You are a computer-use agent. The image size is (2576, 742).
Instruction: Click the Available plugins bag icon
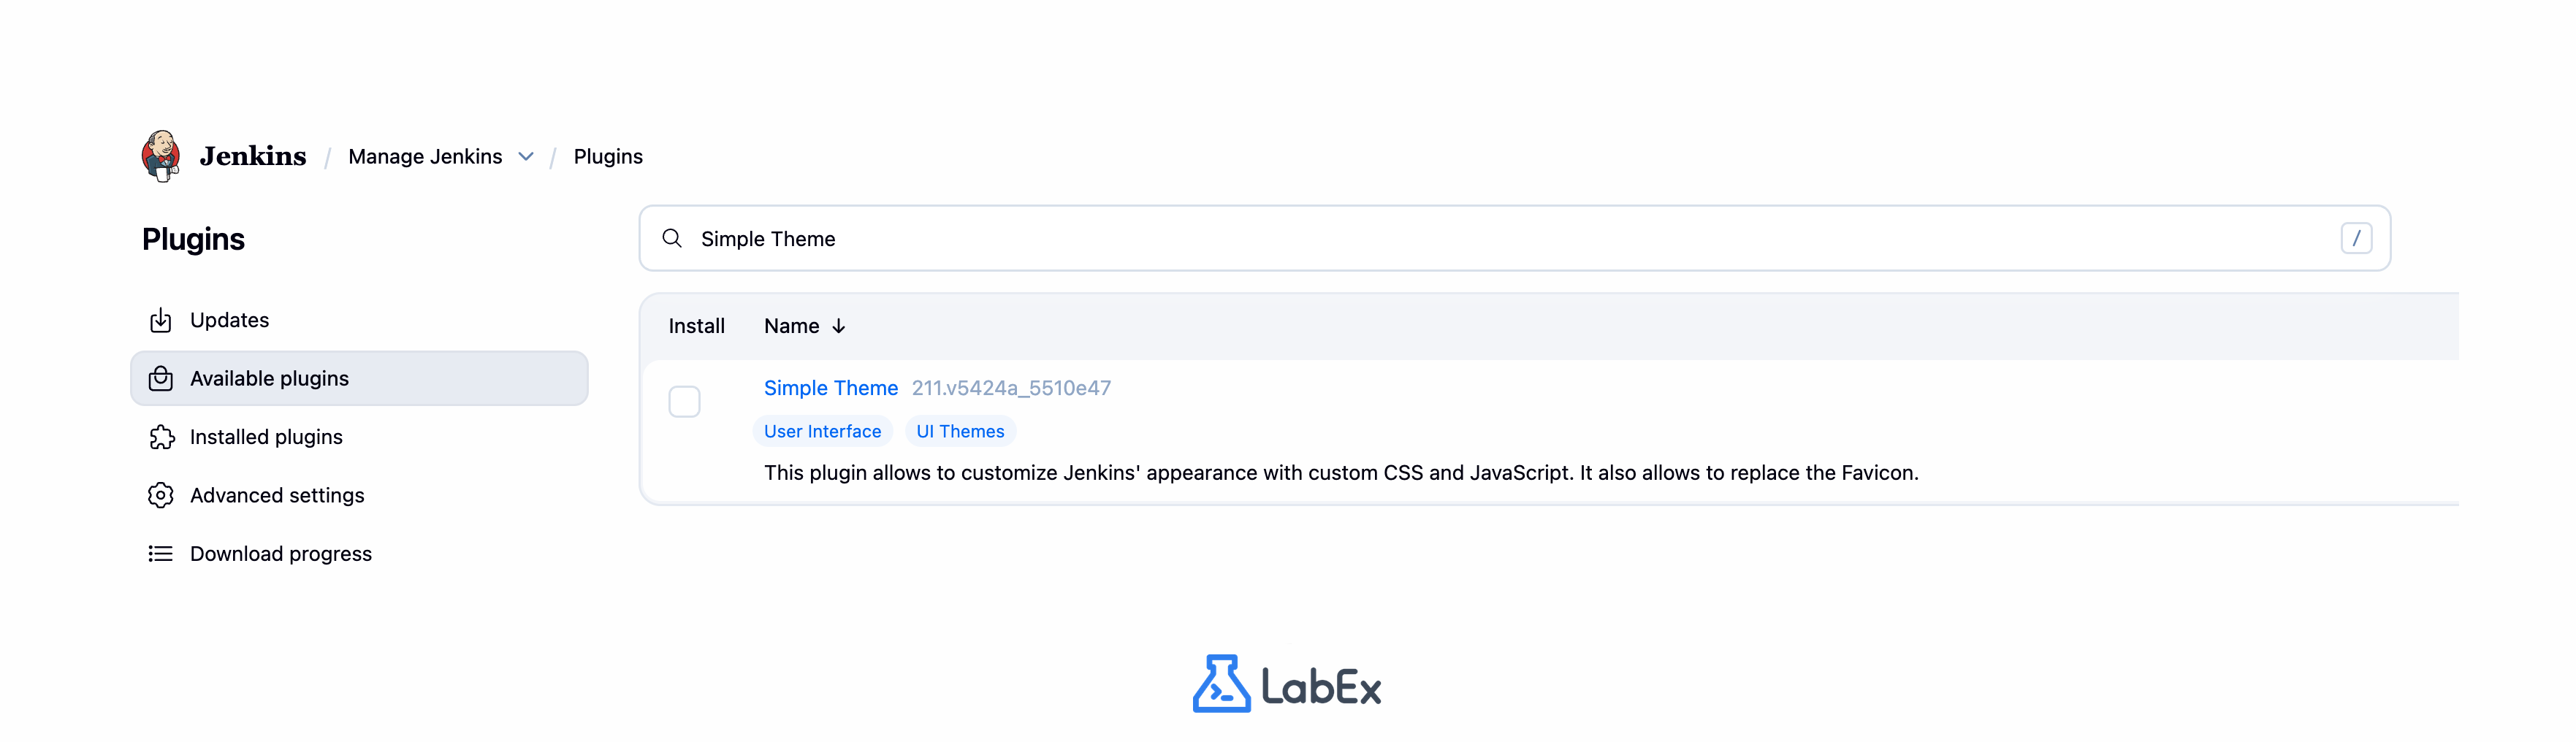(x=161, y=378)
